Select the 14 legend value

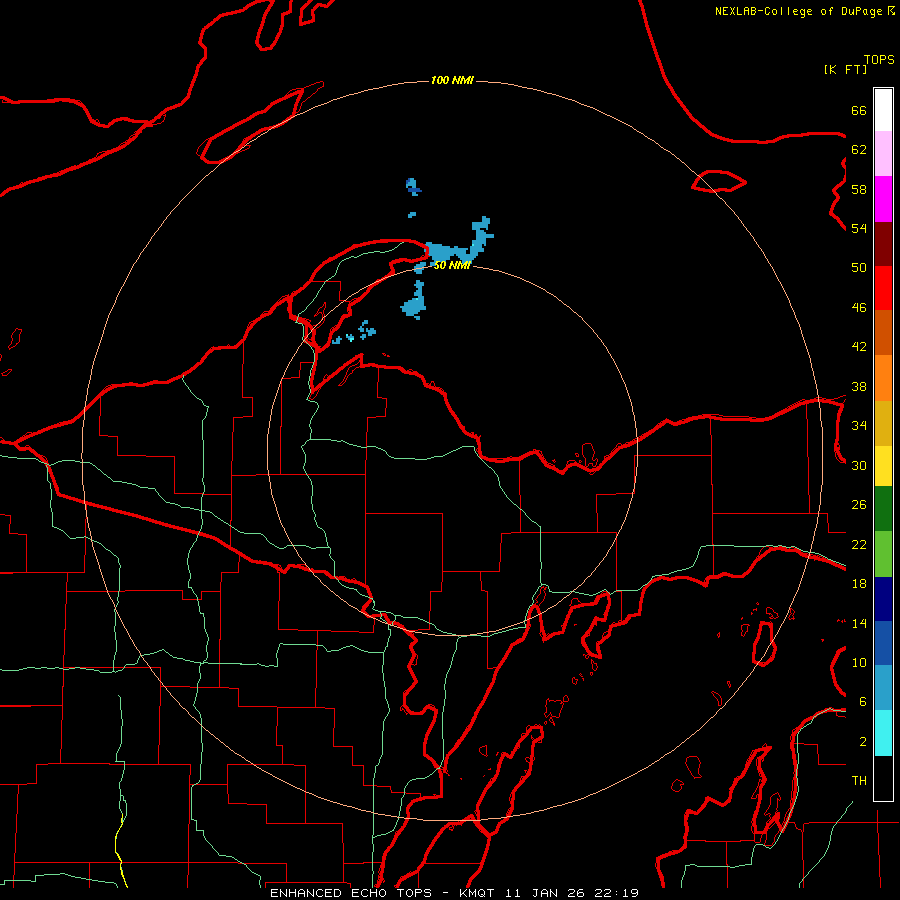tap(859, 623)
